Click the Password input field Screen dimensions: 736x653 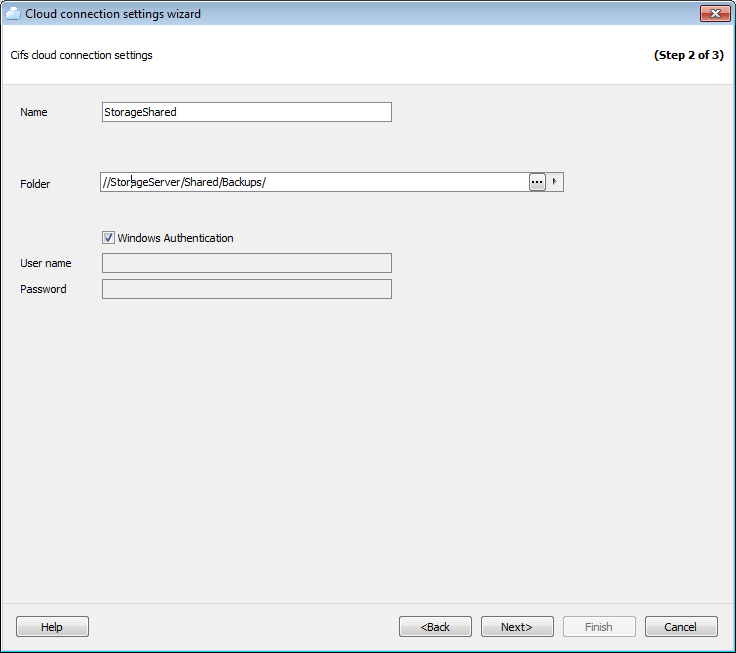tap(247, 289)
